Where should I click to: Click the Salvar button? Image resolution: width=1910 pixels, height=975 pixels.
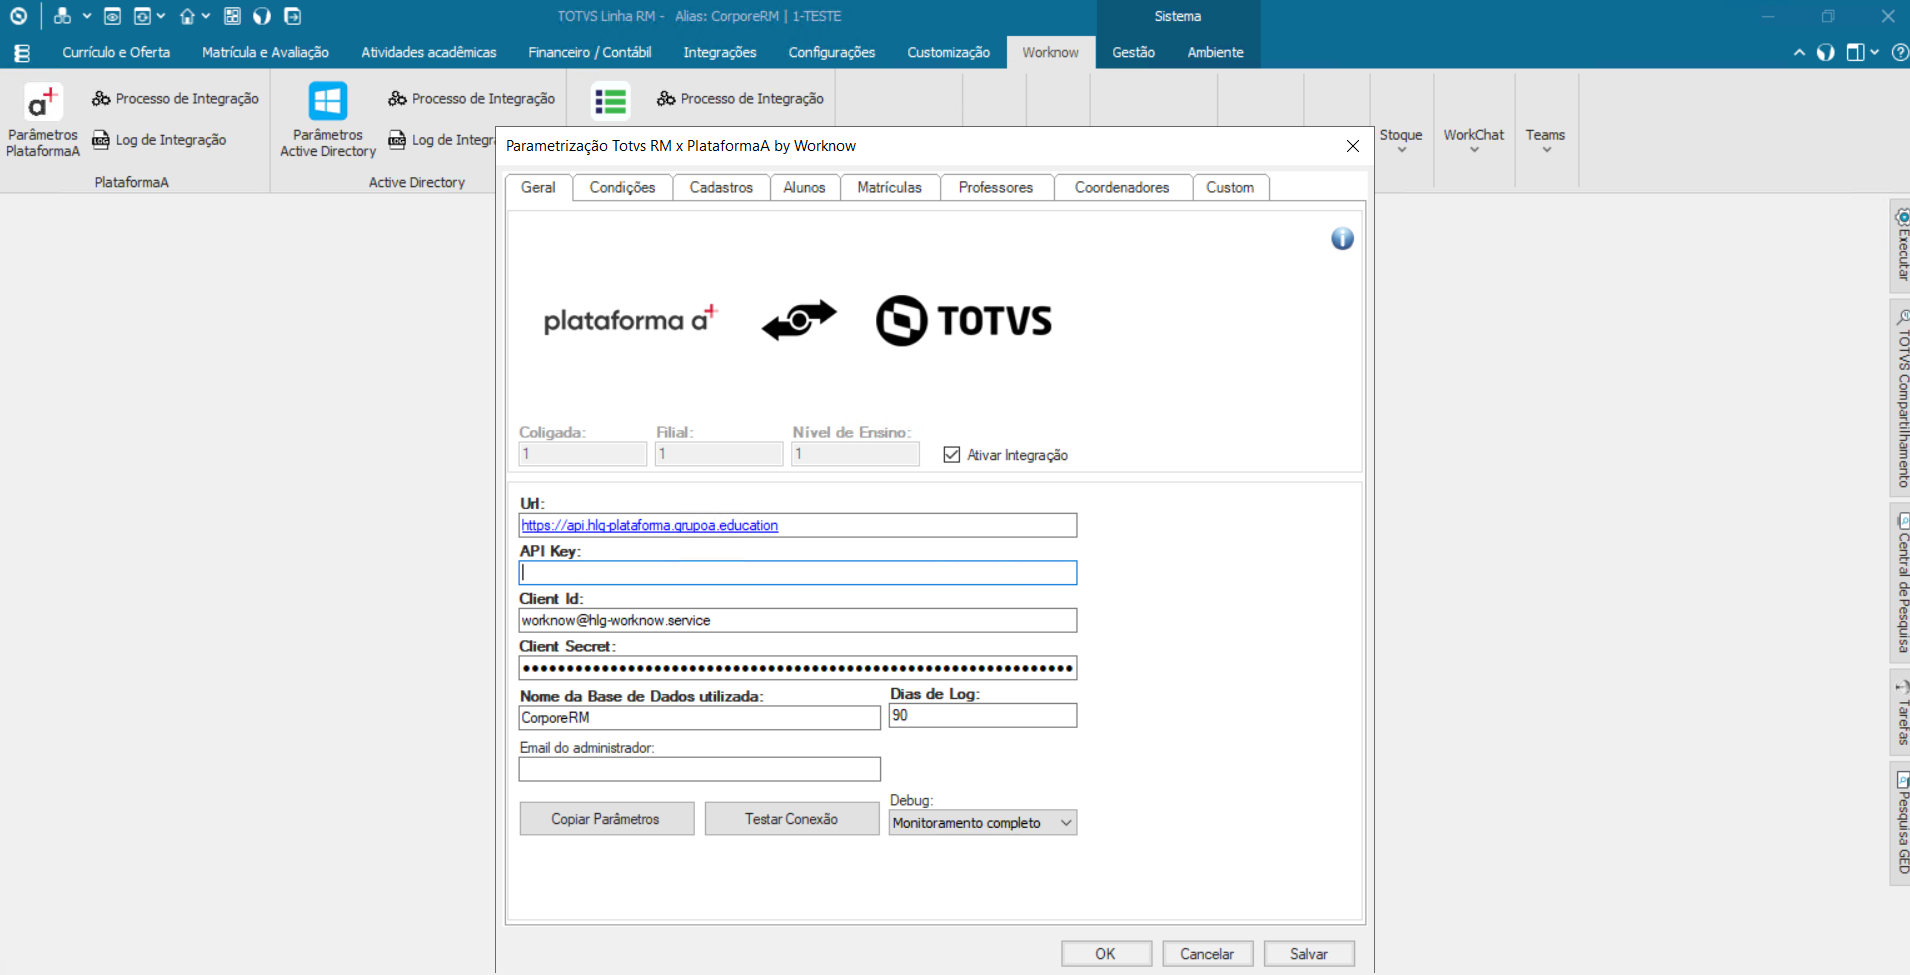click(1308, 954)
